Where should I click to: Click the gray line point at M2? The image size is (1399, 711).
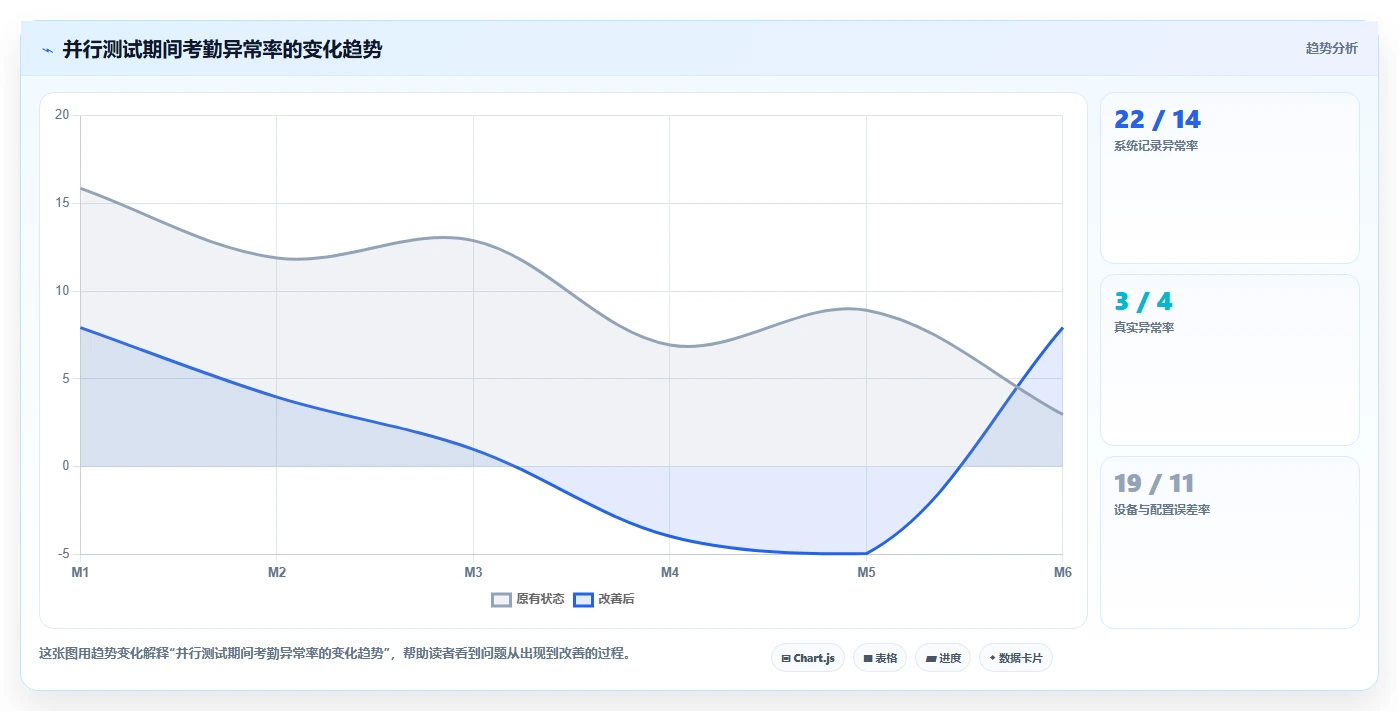(x=277, y=258)
